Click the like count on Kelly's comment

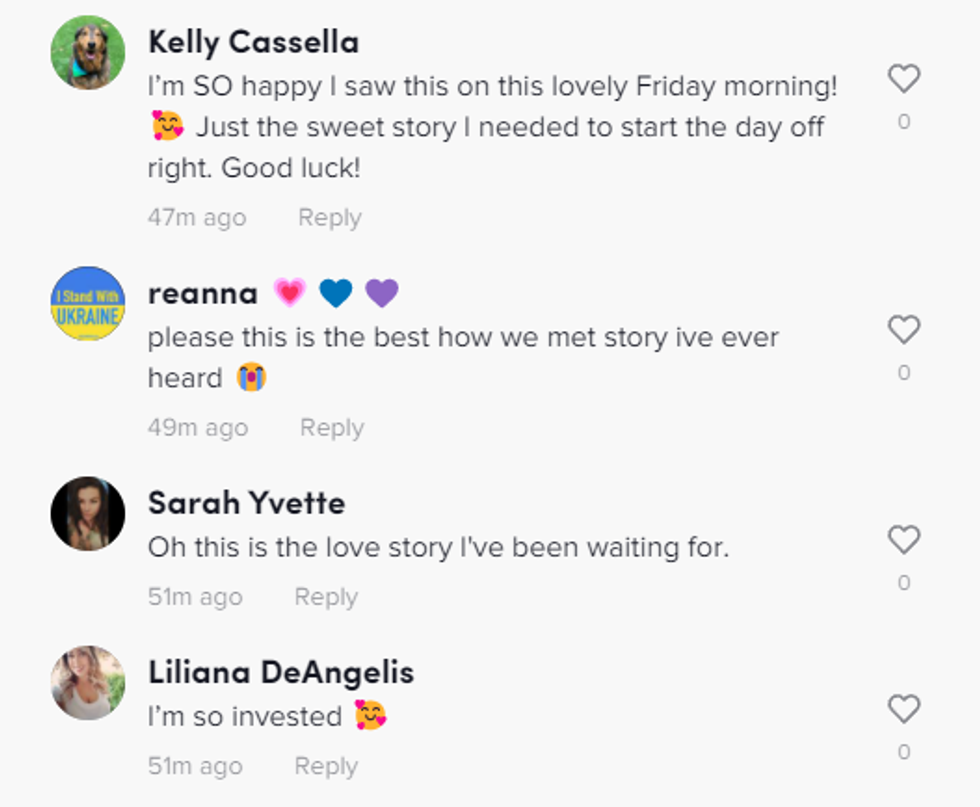click(903, 122)
